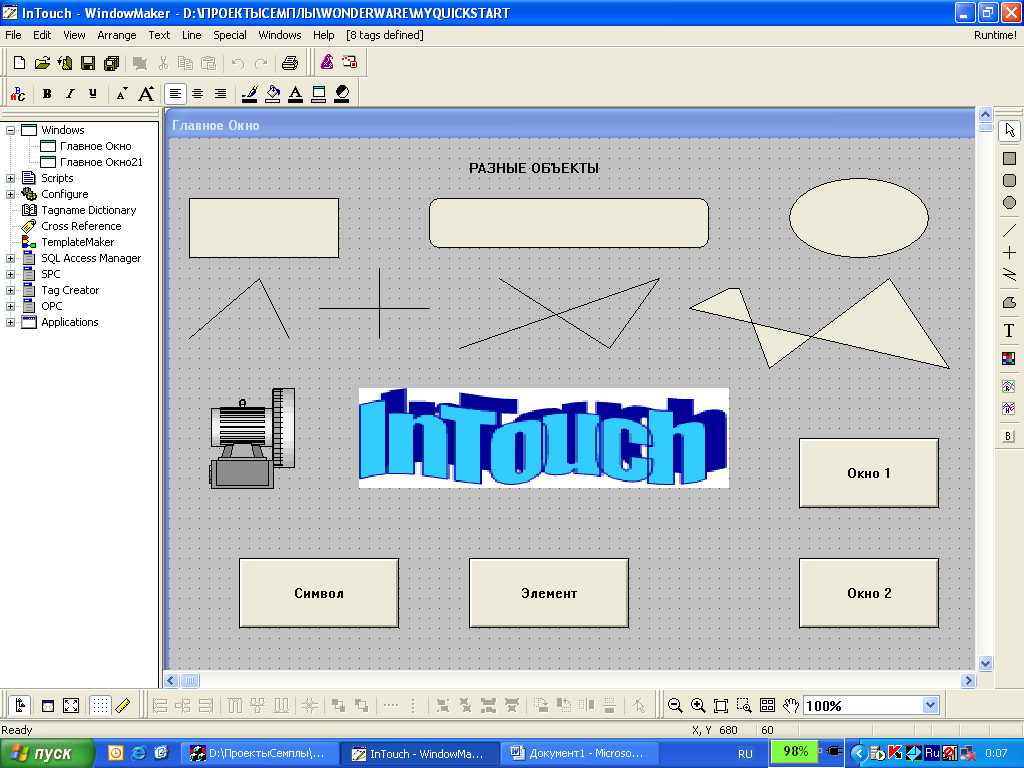Select the Rounded Rectangle drawing tool
The image size is (1024, 768).
point(1009,181)
